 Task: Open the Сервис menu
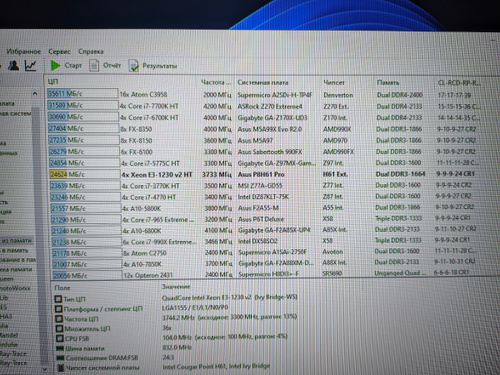click(59, 52)
